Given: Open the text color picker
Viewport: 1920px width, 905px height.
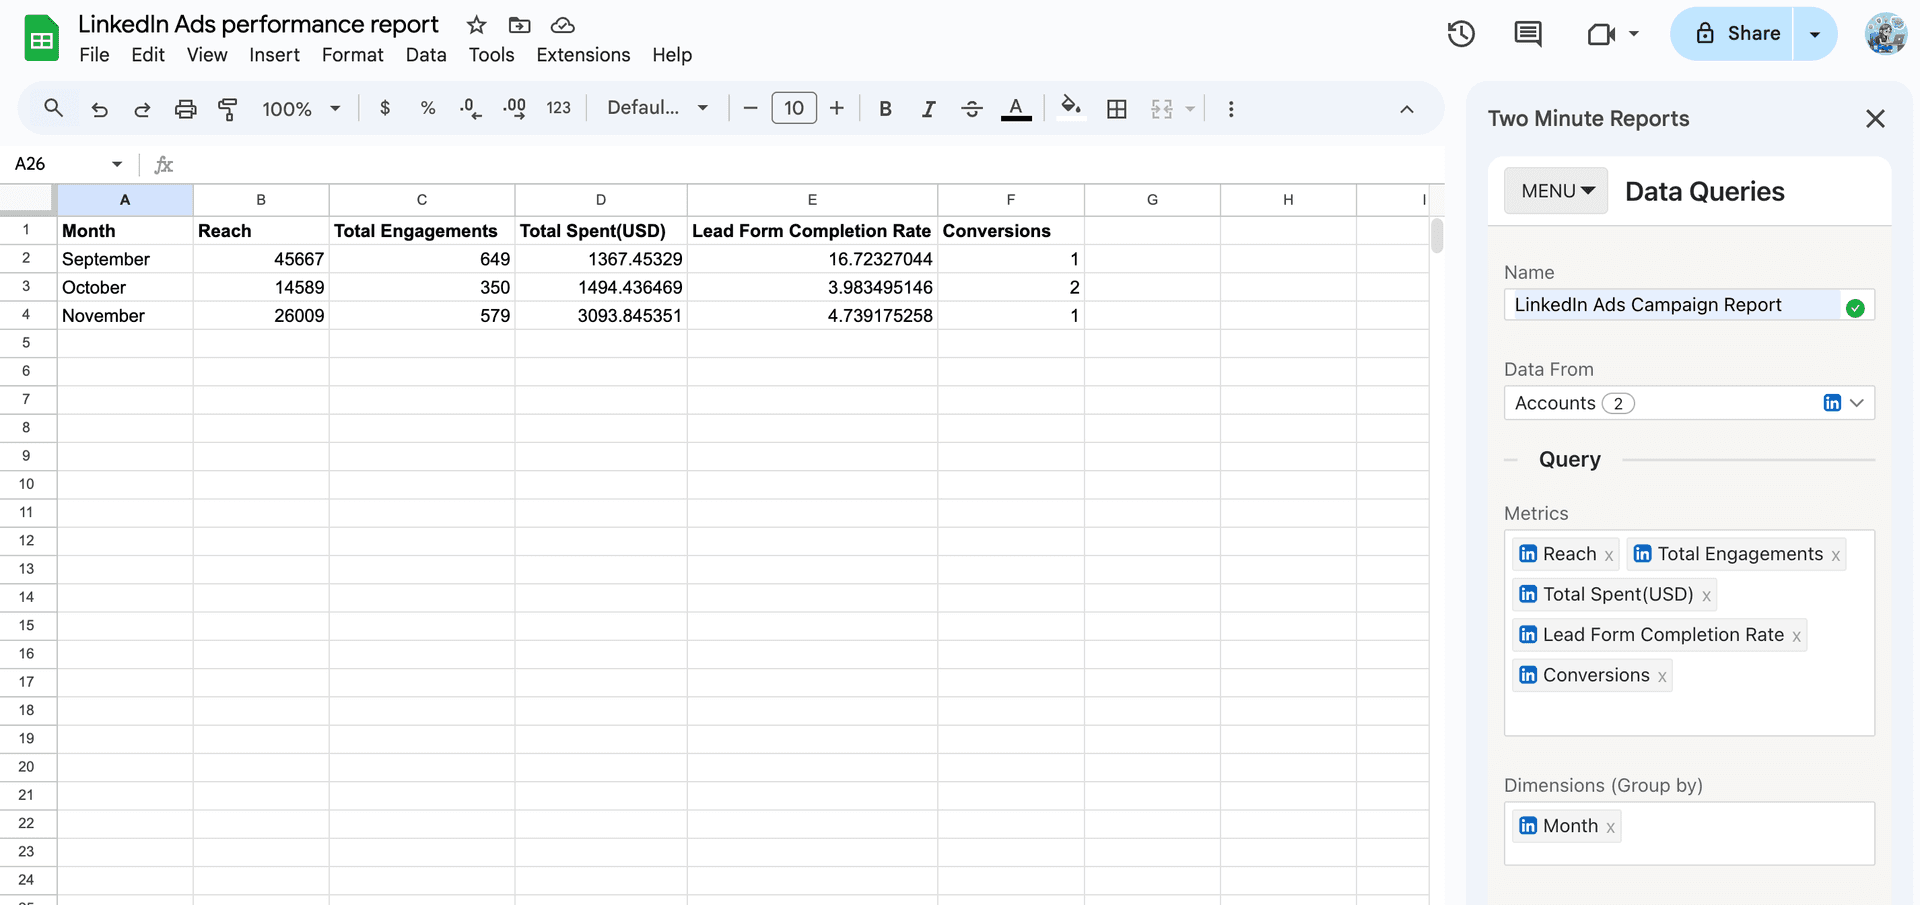Looking at the screenshot, I should pos(1016,108).
